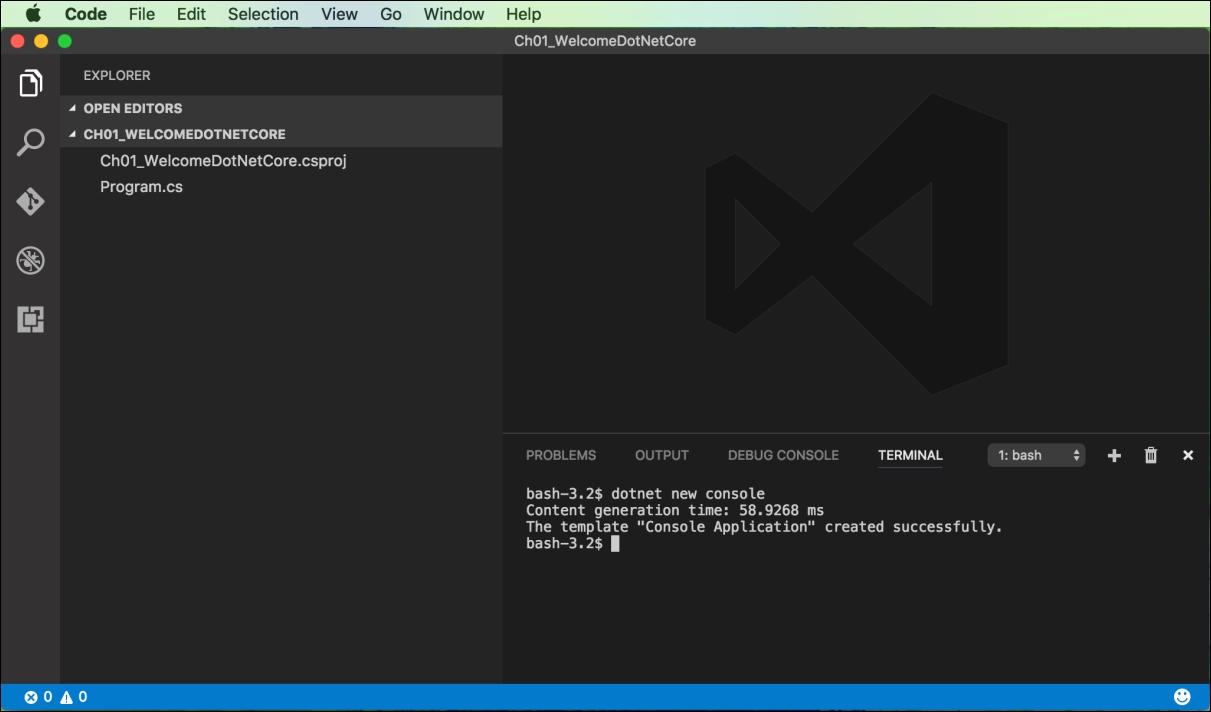Open the Extensions view icon
This screenshot has width=1211, height=712.
point(31,320)
